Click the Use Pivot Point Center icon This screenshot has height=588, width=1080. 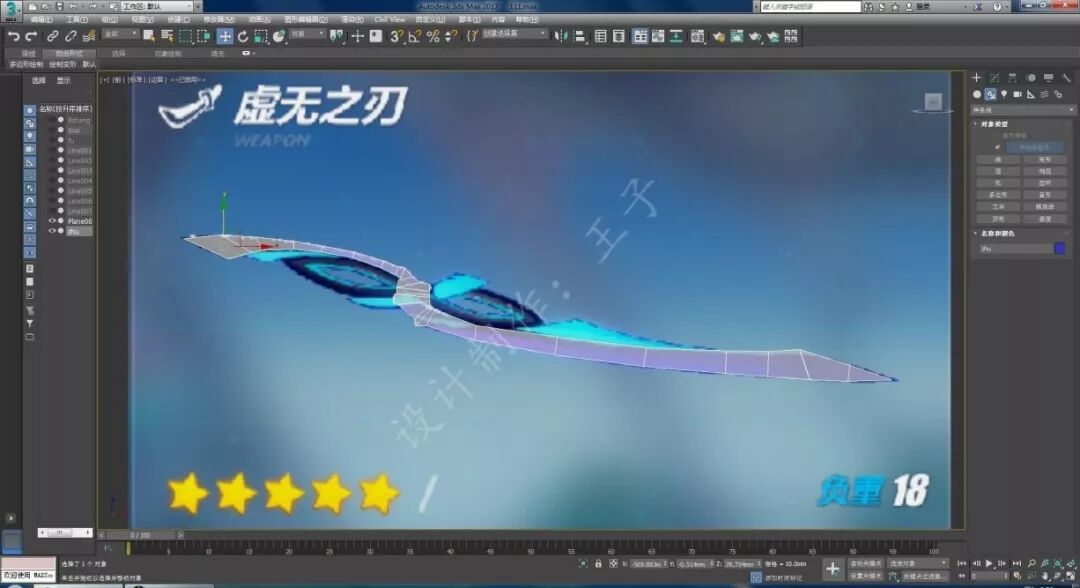point(337,36)
